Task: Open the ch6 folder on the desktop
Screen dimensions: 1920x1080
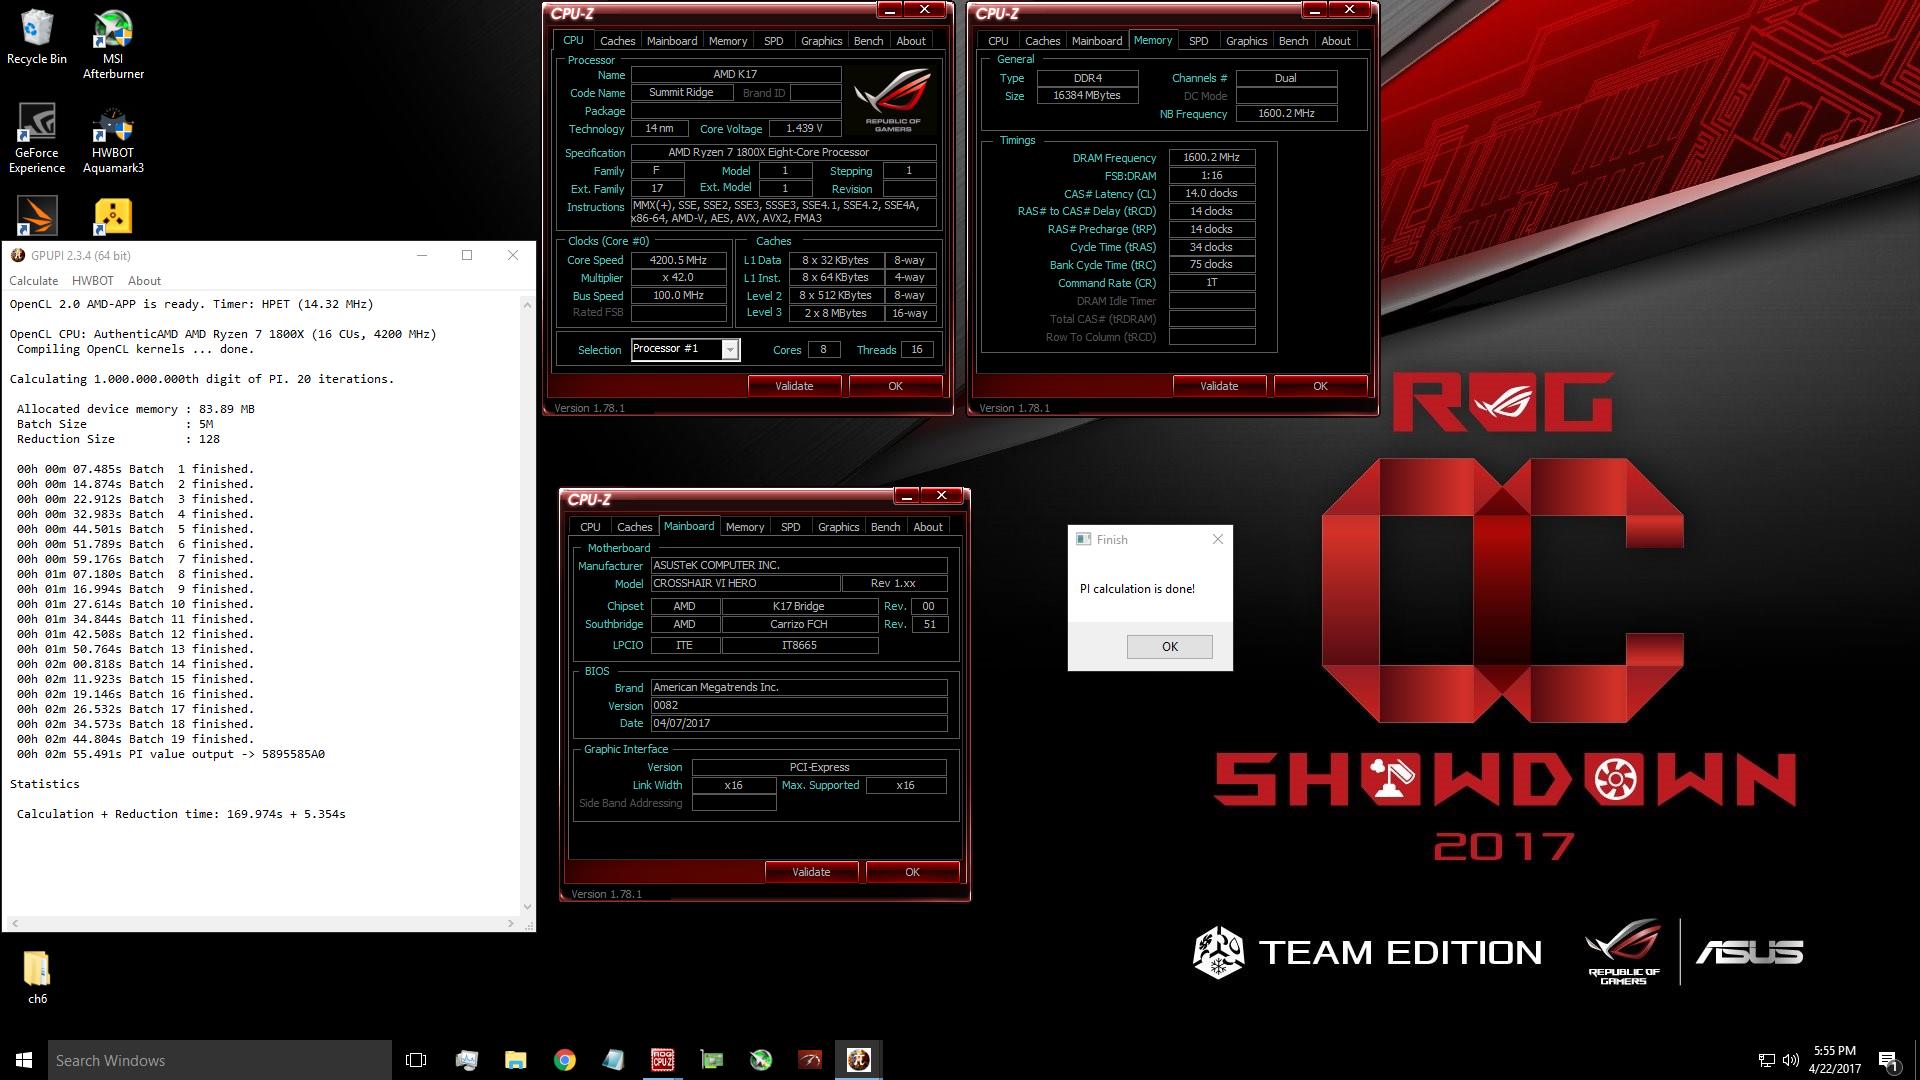Action: pos(37,977)
